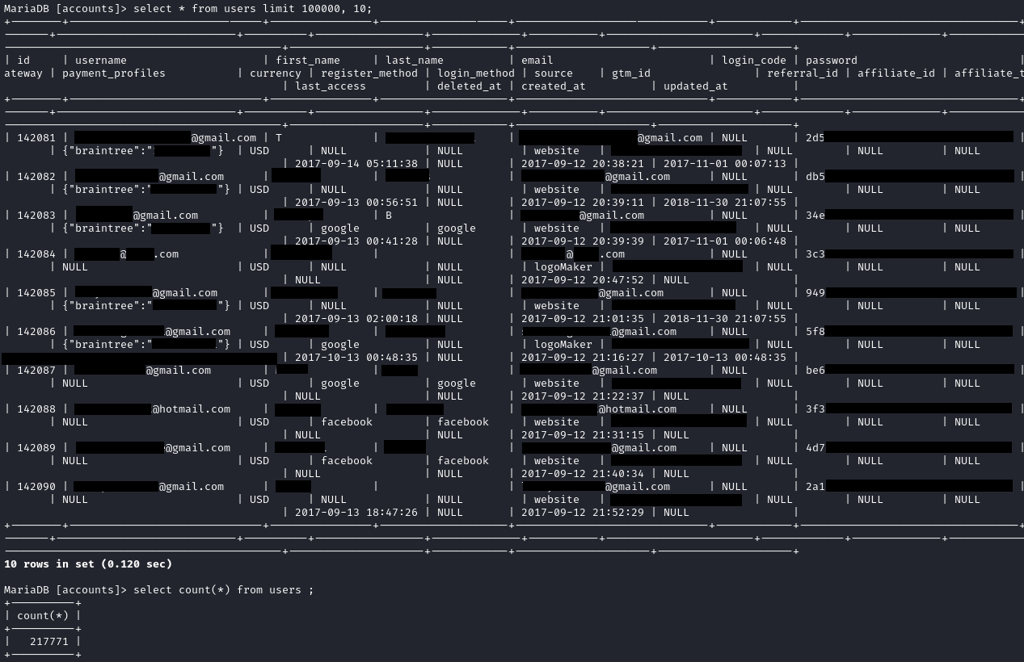This screenshot has width=1024, height=662.
Task: Click the 'currency' column header
Action: coord(275,73)
